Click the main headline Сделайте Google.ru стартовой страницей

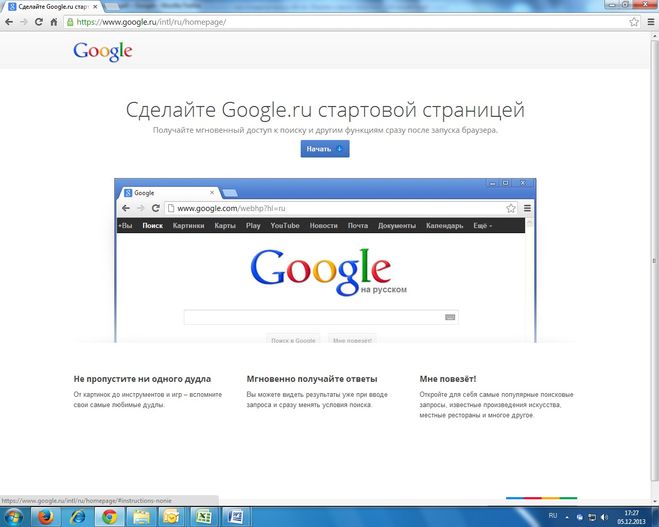click(x=325, y=109)
